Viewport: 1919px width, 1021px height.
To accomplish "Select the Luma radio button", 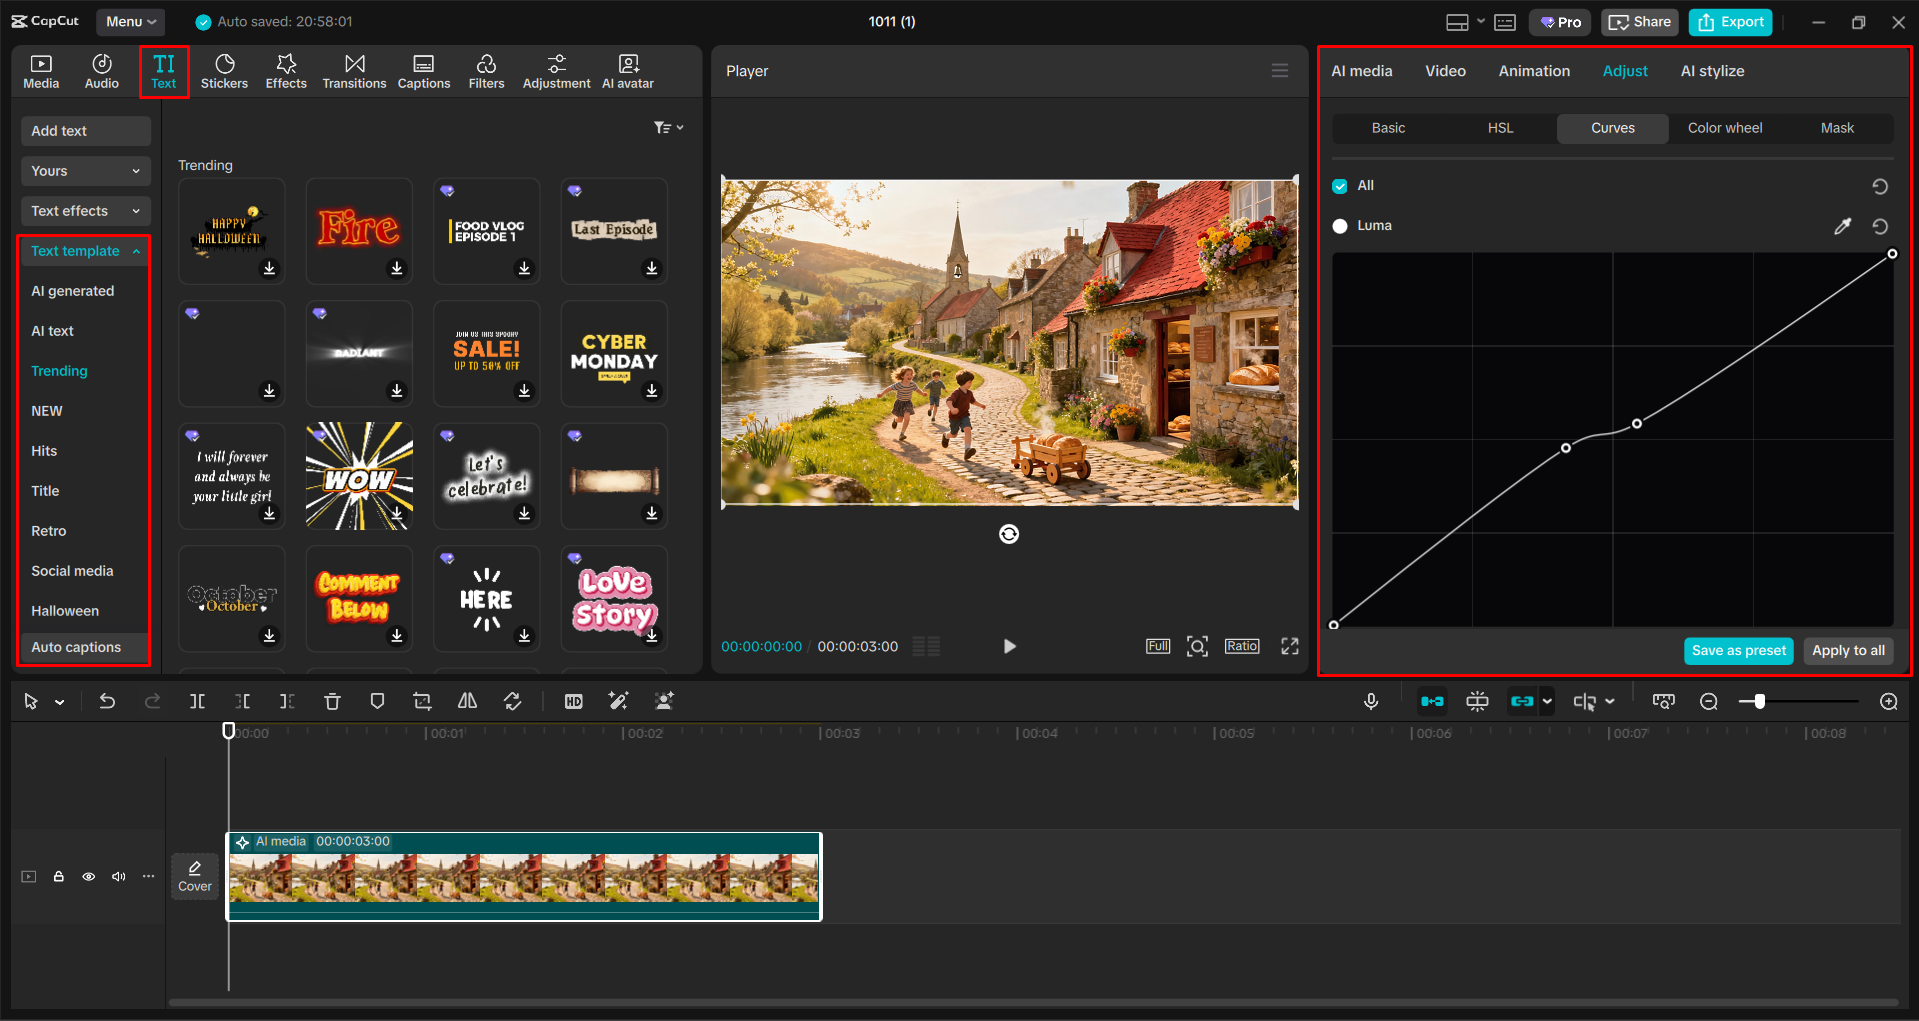I will click(x=1340, y=226).
